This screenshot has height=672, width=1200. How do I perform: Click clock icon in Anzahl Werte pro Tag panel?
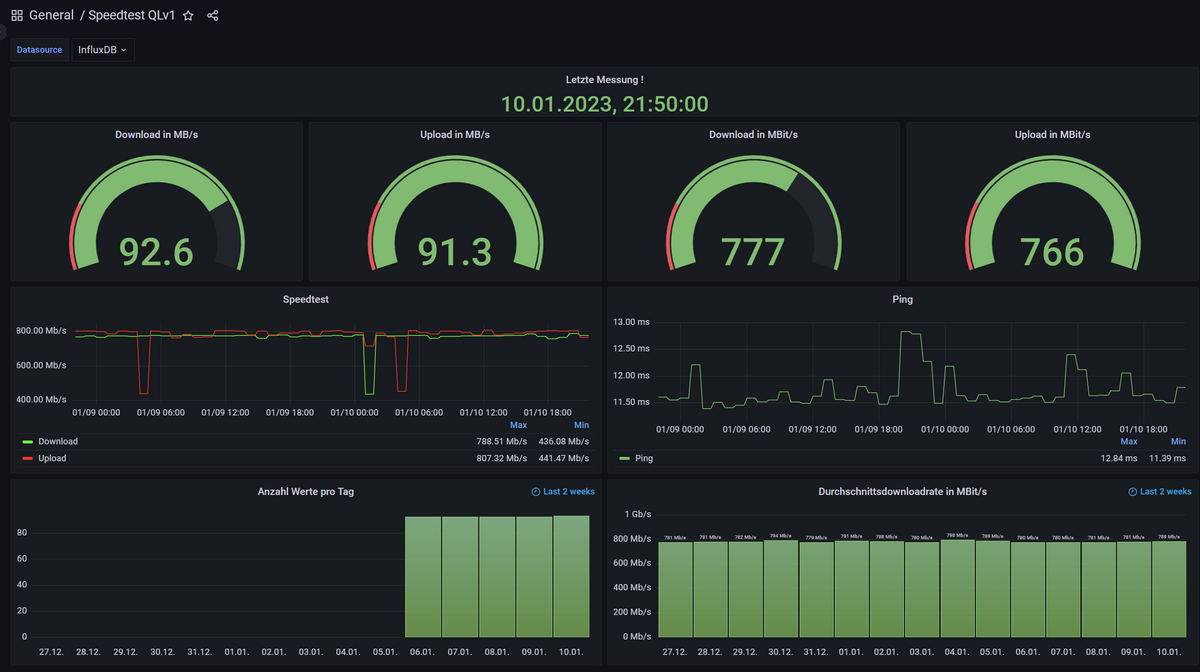pyautogui.click(x=536, y=492)
